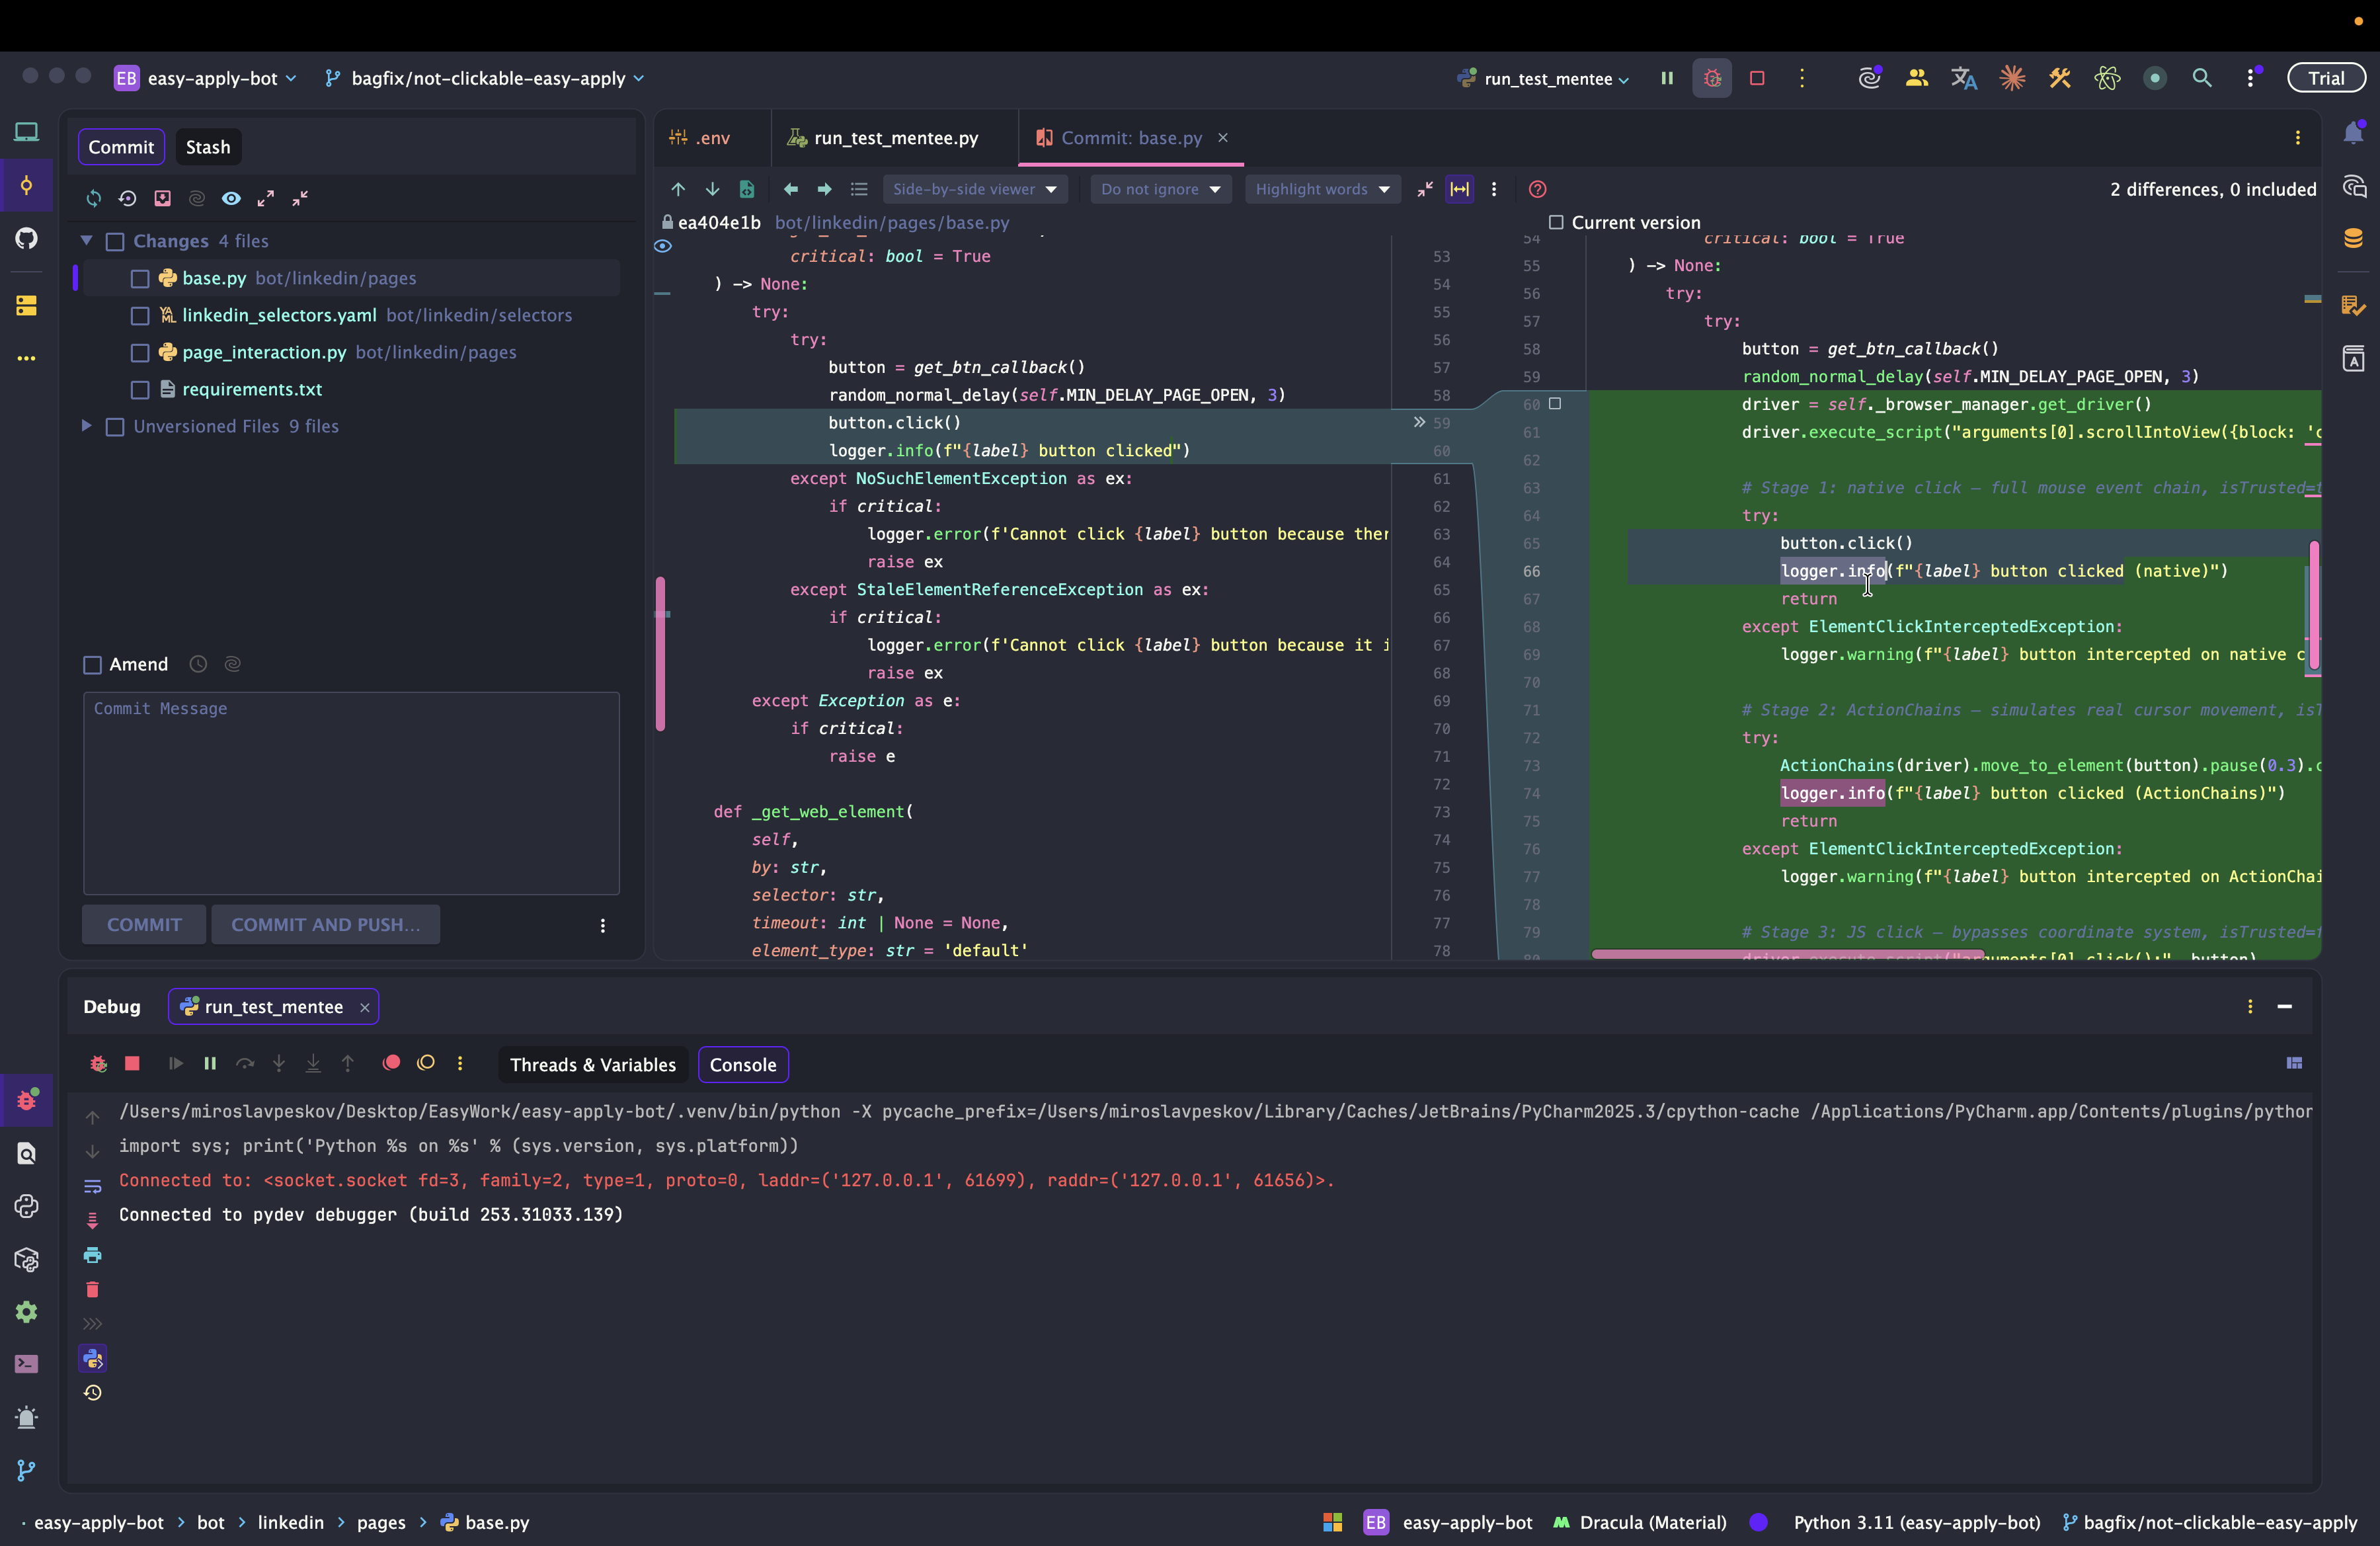This screenshot has width=2380, height=1546.
Task: Click the Rollback icon in Commit toolbar
Action: pos(127,198)
